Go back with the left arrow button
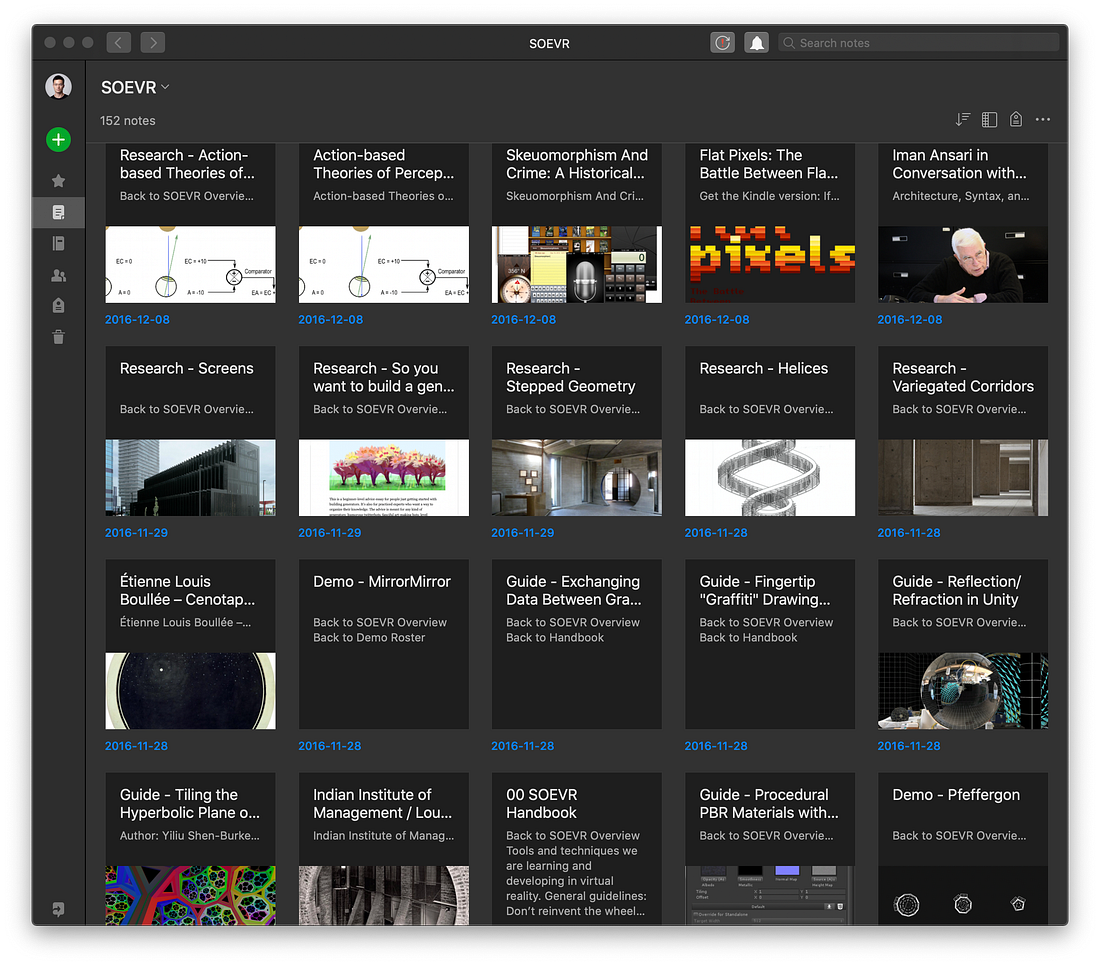 (118, 43)
